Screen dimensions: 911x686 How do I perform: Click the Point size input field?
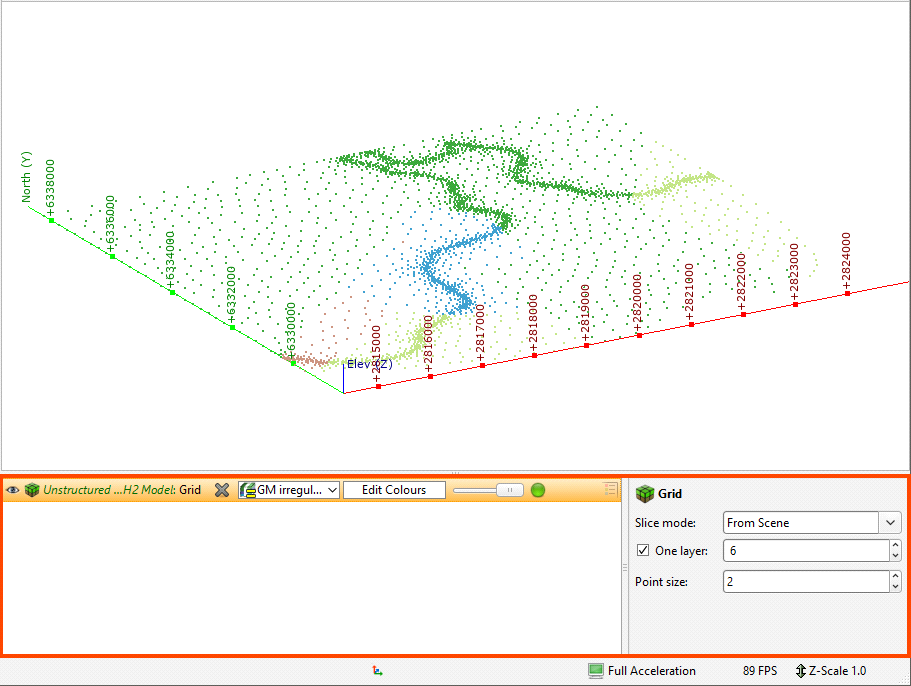[803, 581]
